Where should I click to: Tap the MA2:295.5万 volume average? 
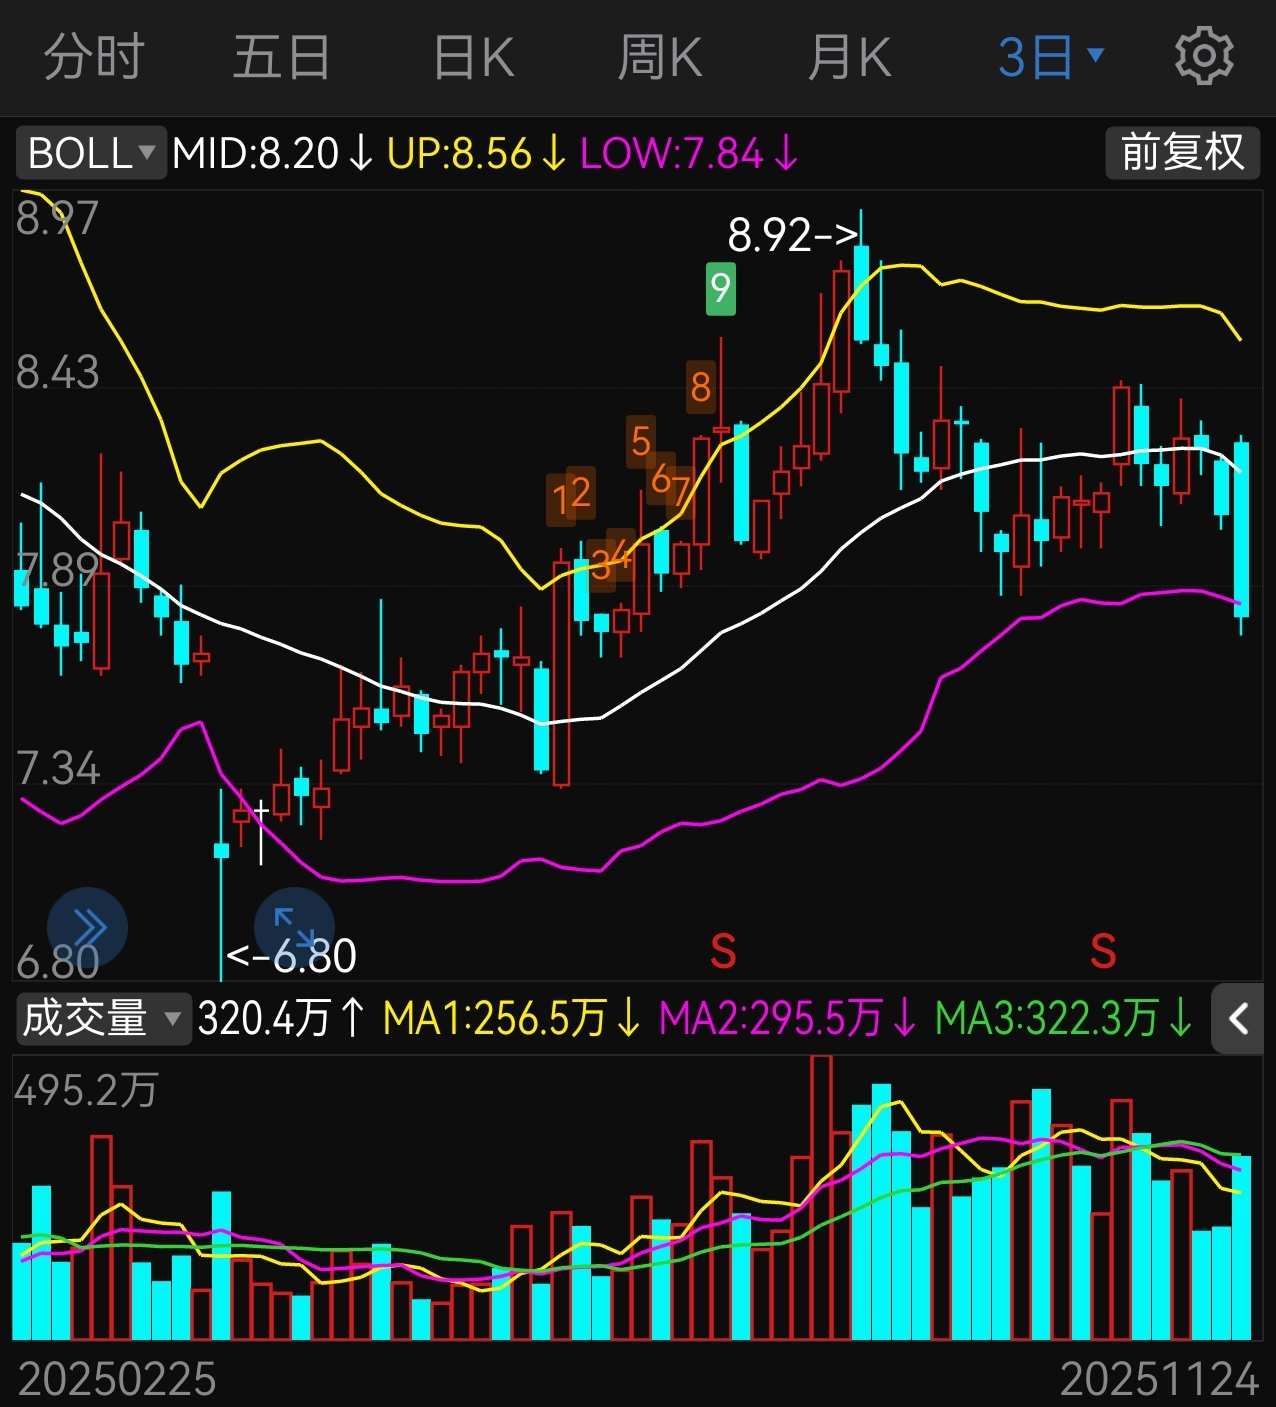[x=788, y=1019]
